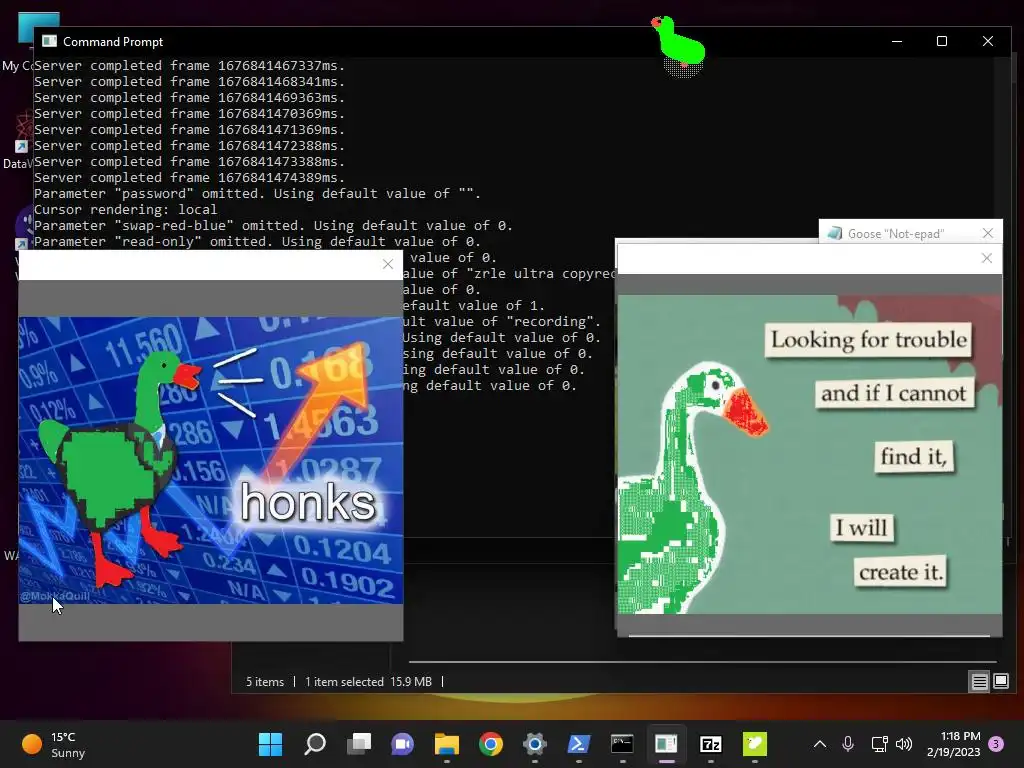The height and width of the screenshot is (768, 1024).
Task: Select the active highlighted app on taskbar
Action: click(666, 744)
